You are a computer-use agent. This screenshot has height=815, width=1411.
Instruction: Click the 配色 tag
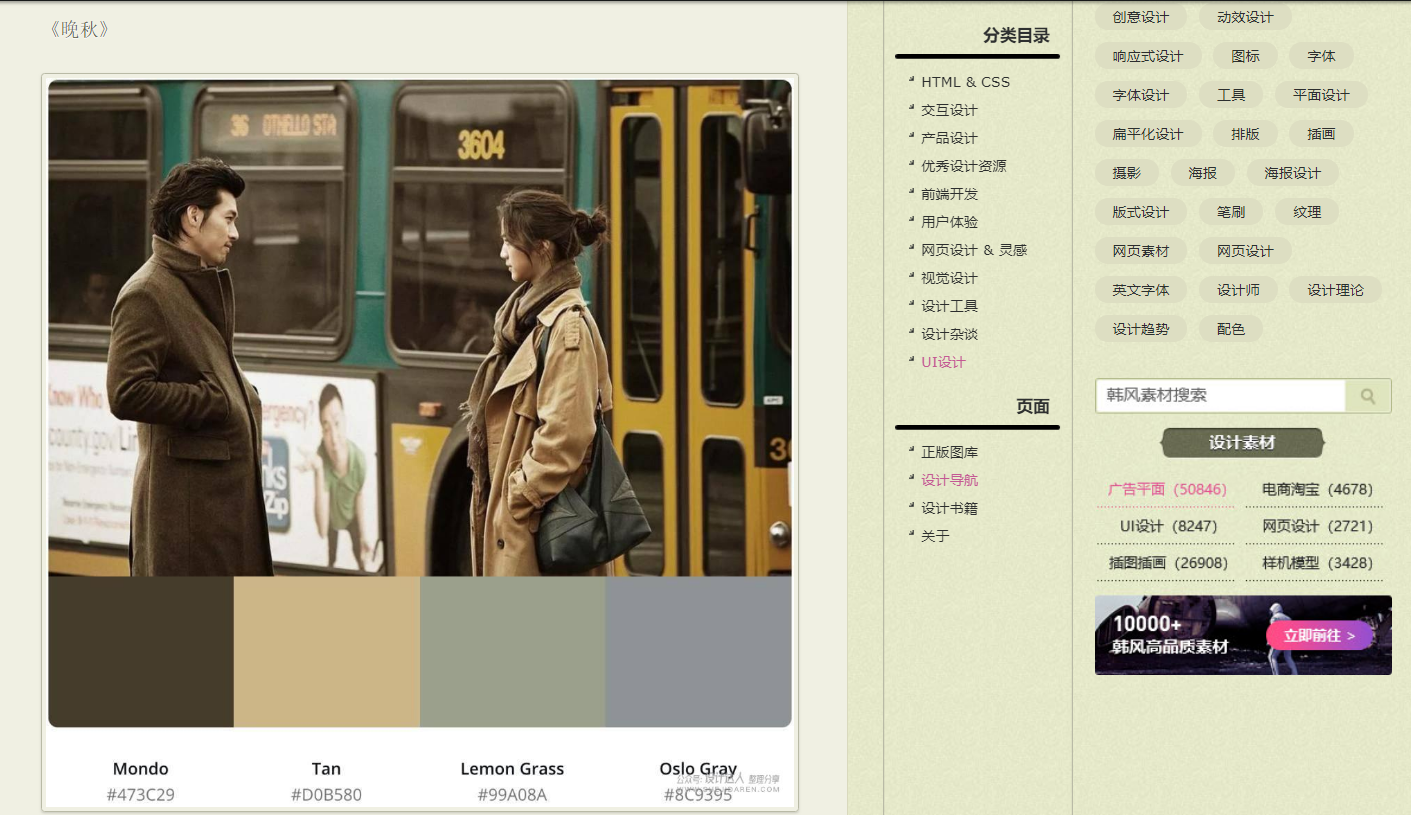1231,329
